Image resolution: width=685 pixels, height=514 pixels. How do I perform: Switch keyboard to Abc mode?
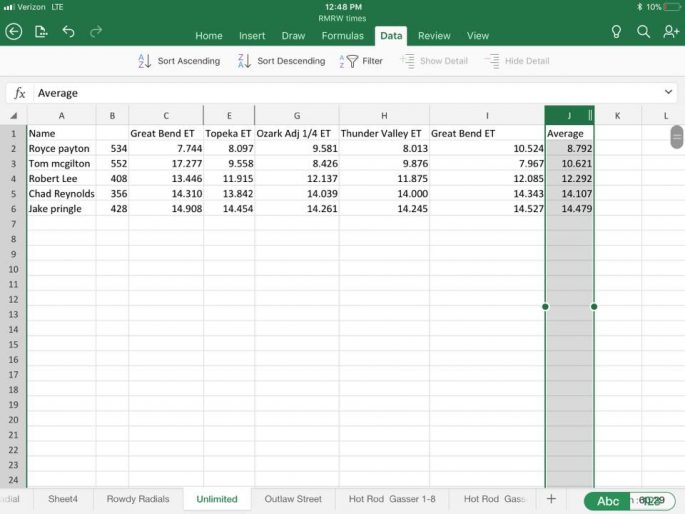(x=608, y=501)
